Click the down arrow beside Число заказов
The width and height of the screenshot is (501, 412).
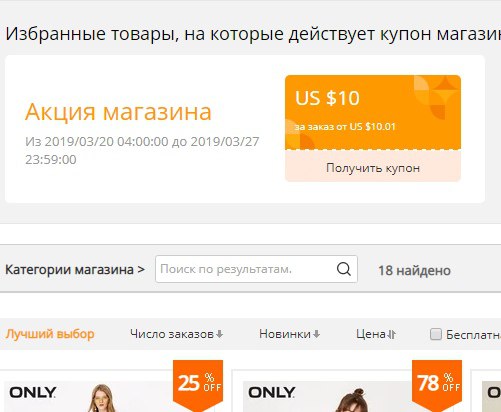[x=219, y=334]
